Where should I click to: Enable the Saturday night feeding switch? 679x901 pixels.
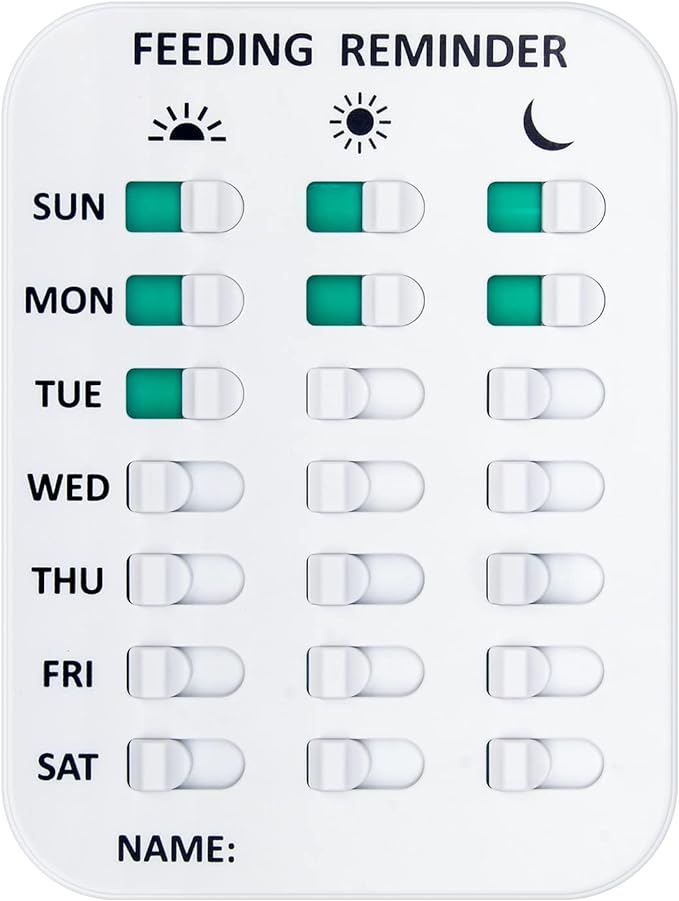[546, 765]
